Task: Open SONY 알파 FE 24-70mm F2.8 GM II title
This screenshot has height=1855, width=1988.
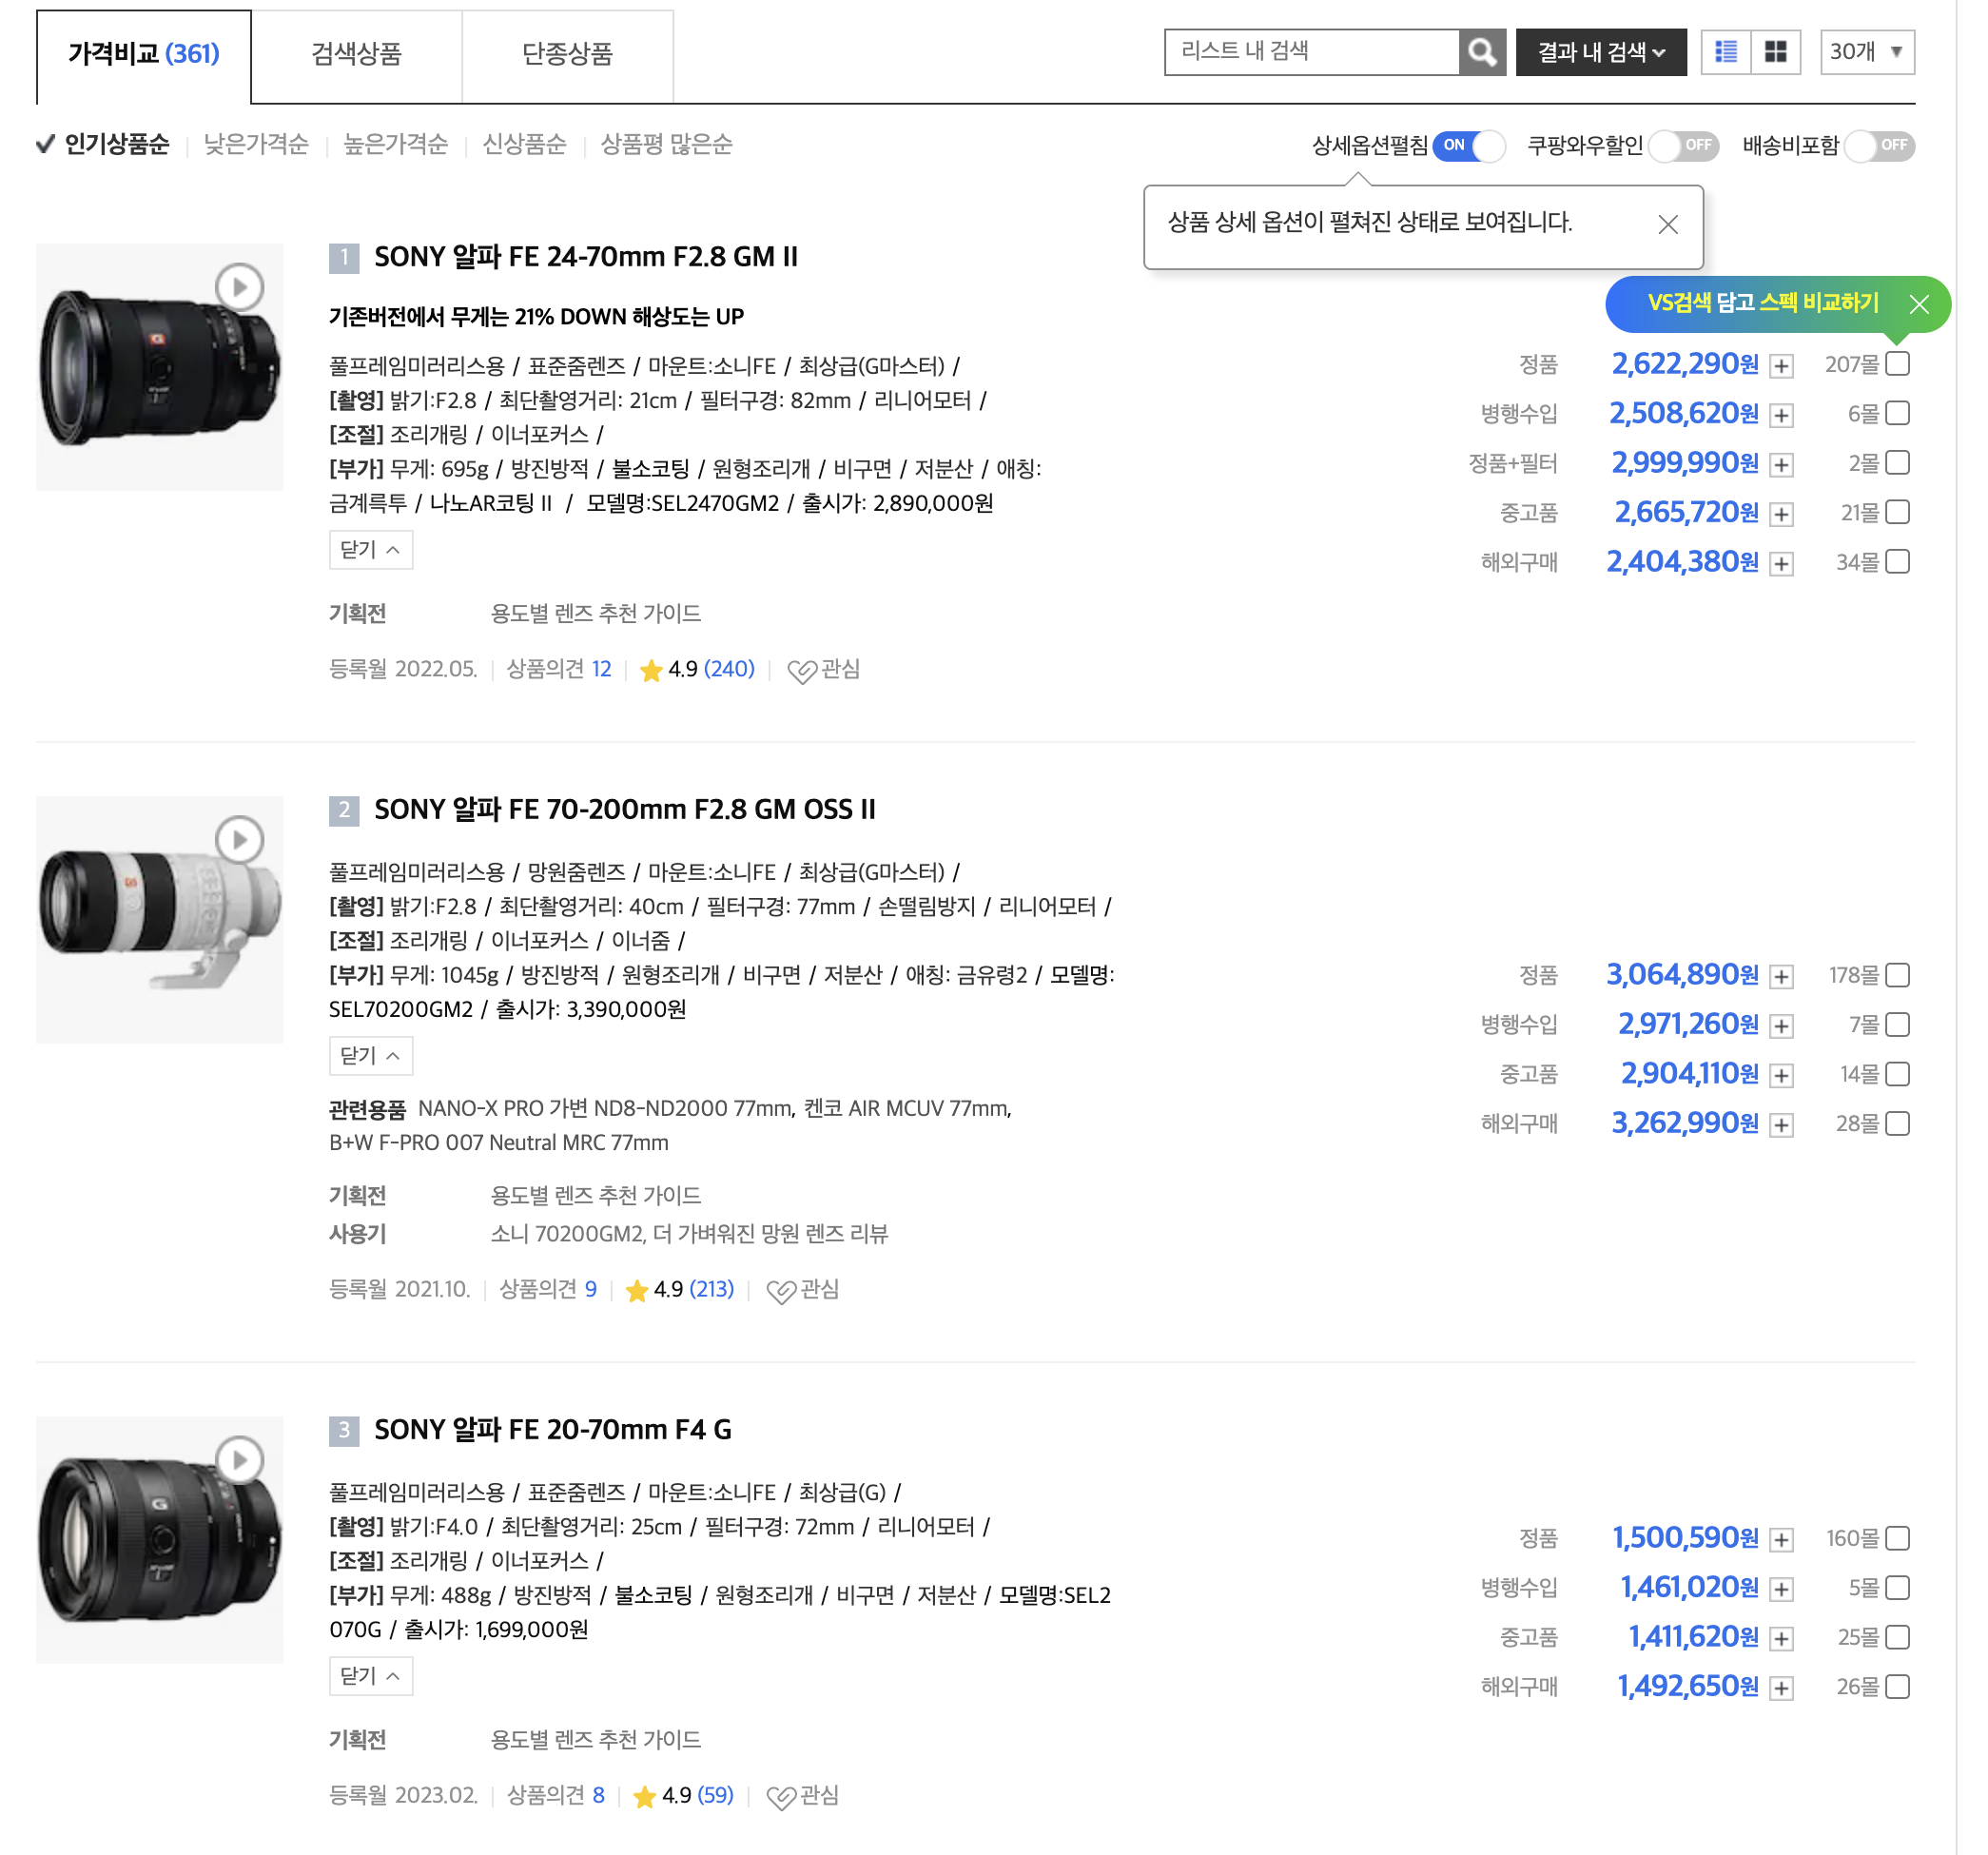Action: 586,258
